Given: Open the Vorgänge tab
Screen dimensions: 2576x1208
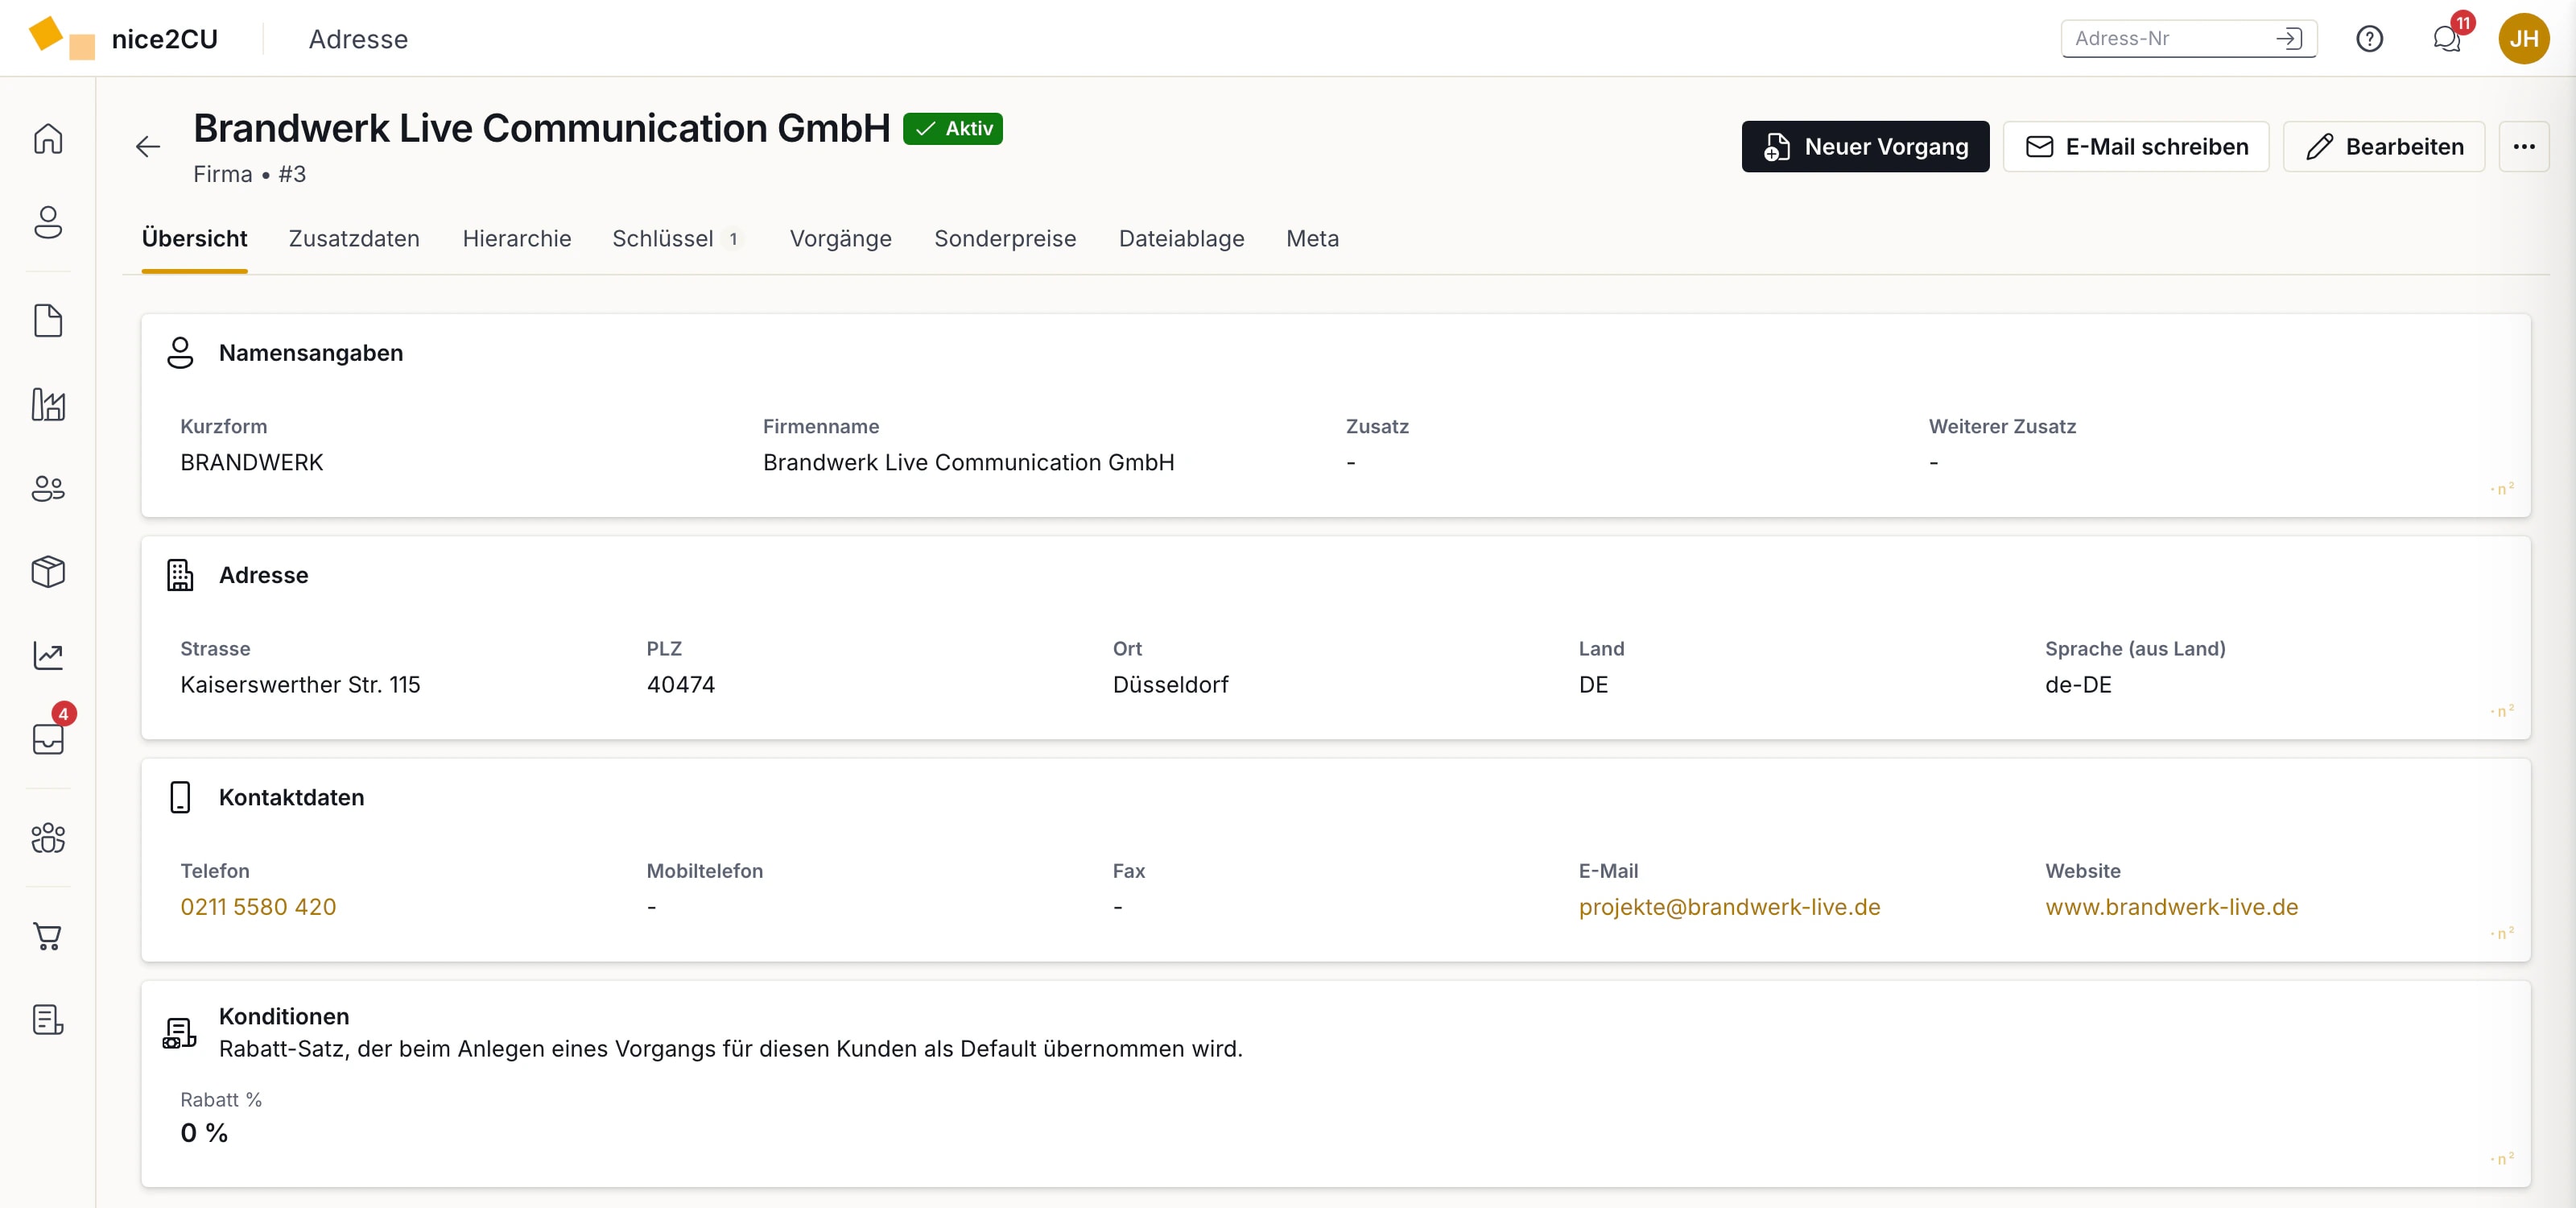Looking at the screenshot, I should point(840,239).
